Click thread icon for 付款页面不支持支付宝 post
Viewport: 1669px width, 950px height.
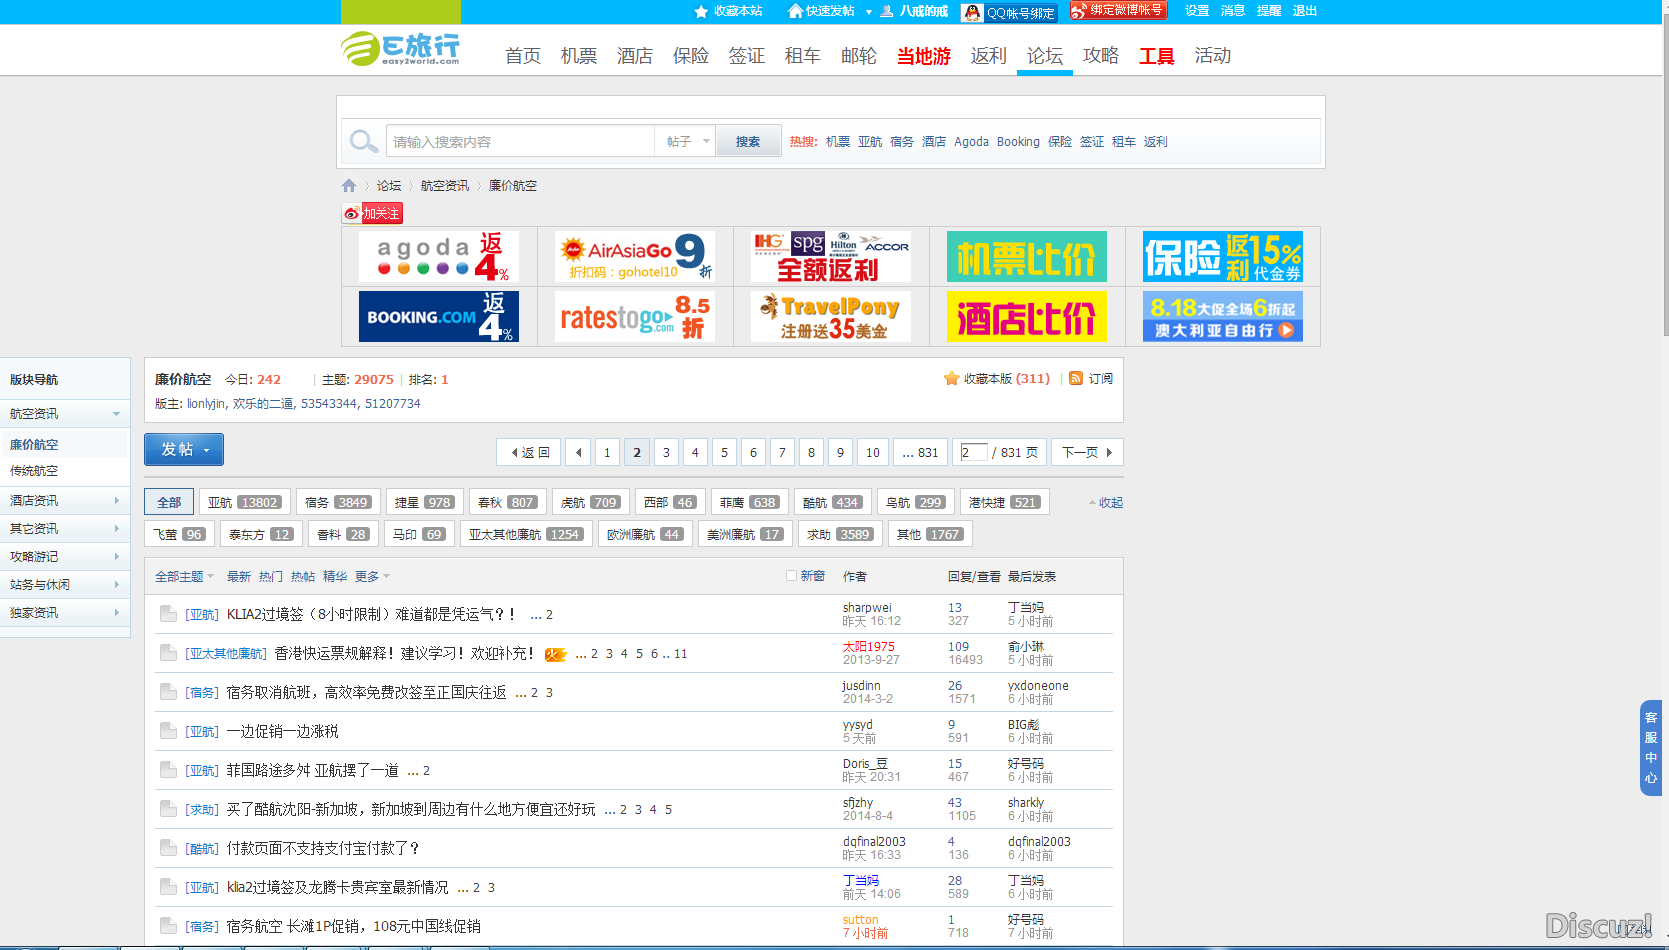[x=168, y=847]
